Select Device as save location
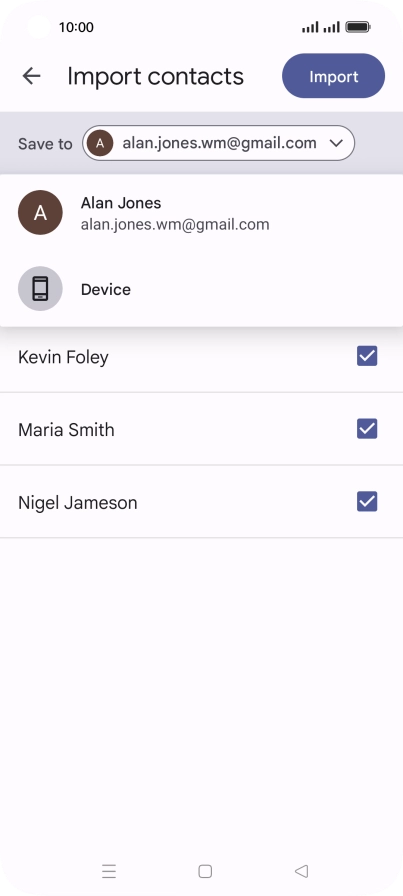Viewport: 403px width, 896px height. pos(201,289)
